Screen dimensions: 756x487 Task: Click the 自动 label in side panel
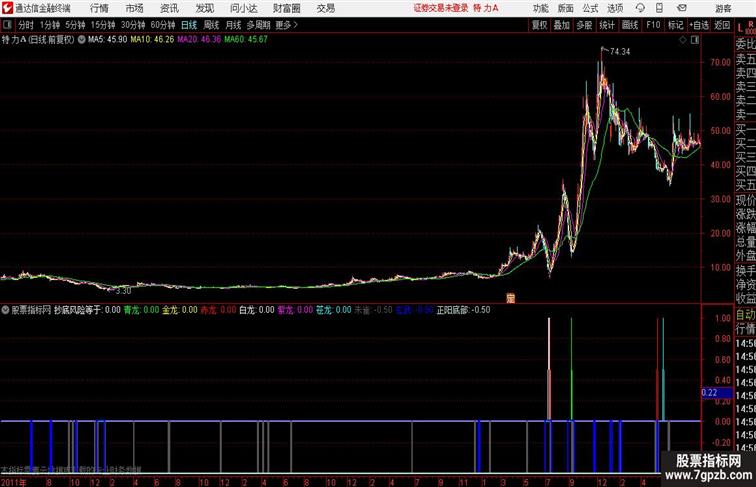(745, 315)
